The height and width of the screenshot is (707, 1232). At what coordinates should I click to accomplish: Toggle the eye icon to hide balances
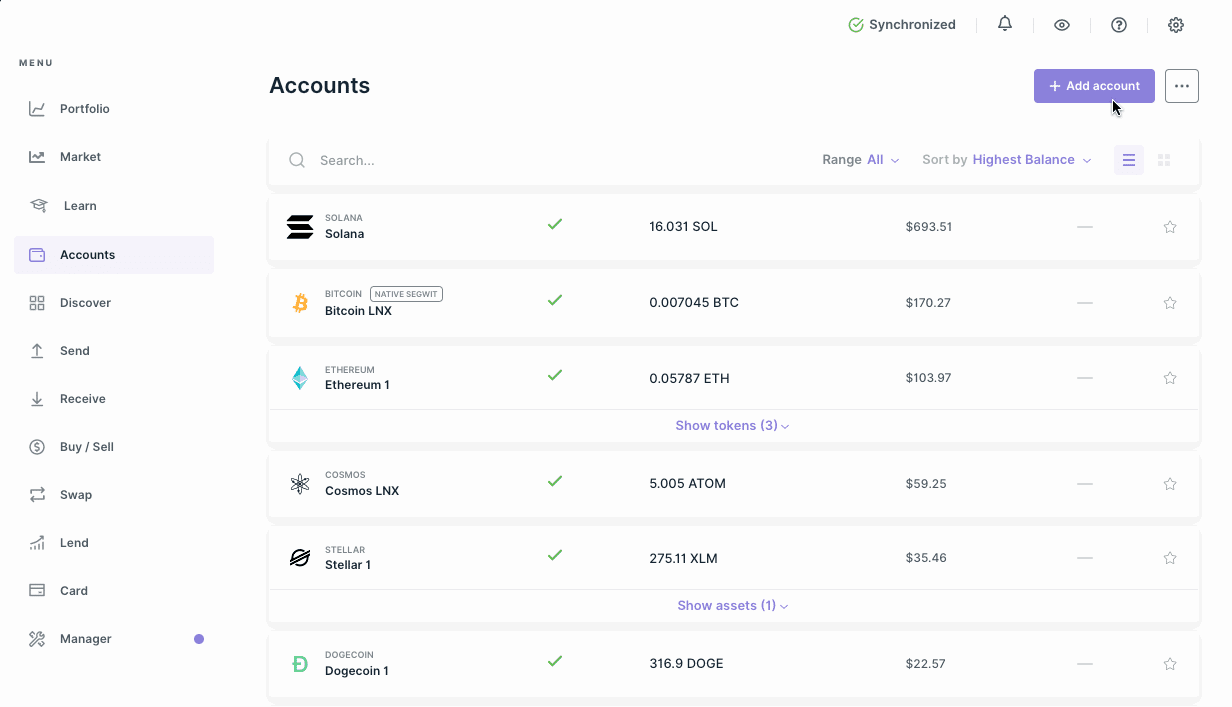(1062, 25)
